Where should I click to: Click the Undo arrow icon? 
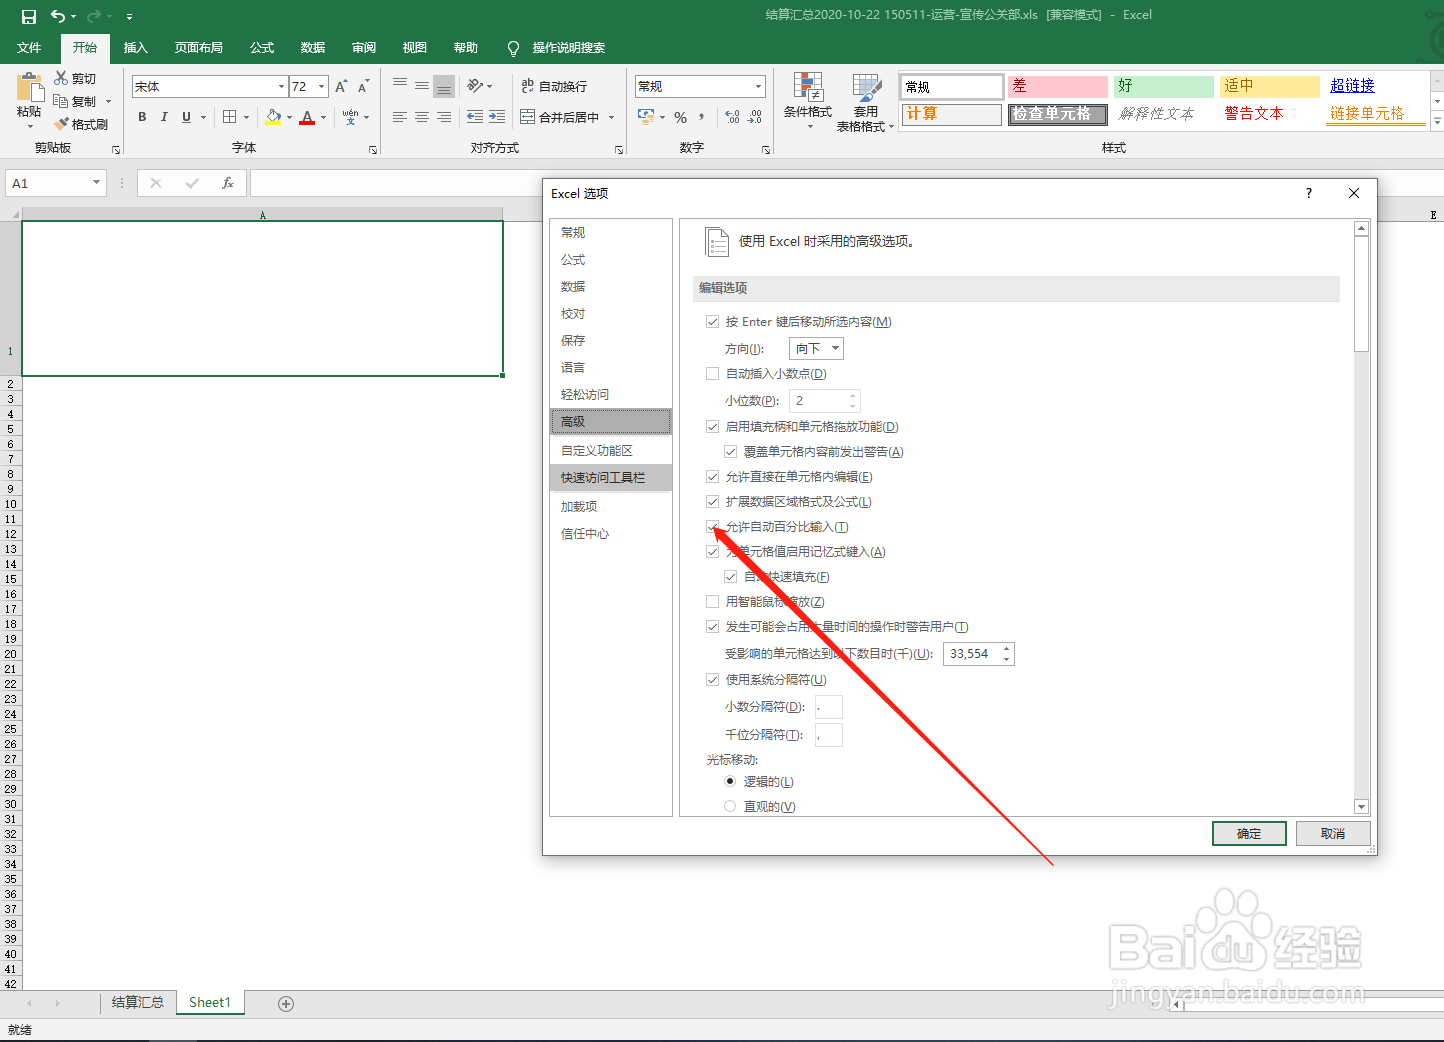tap(57, 16)
